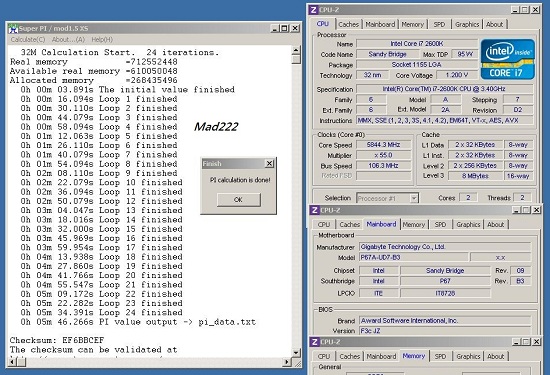550x375 pixels.
Task: Click the Core Speed value field
Action: (x=383, y=145)
